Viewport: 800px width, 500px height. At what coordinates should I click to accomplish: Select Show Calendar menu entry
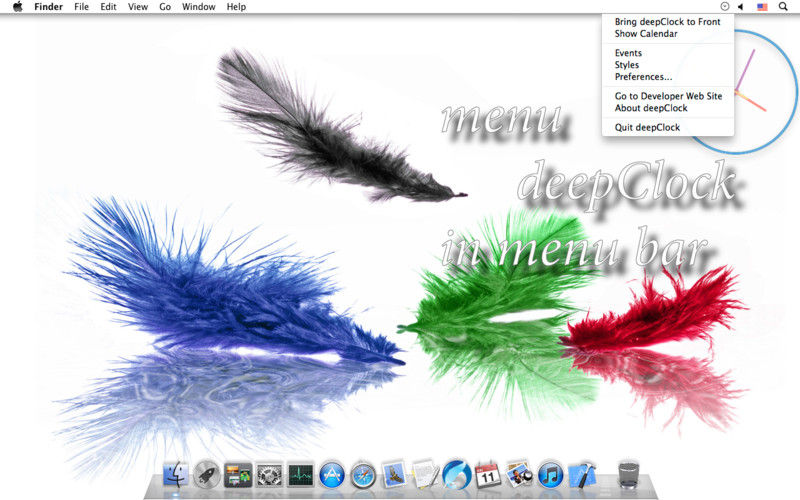667,34
